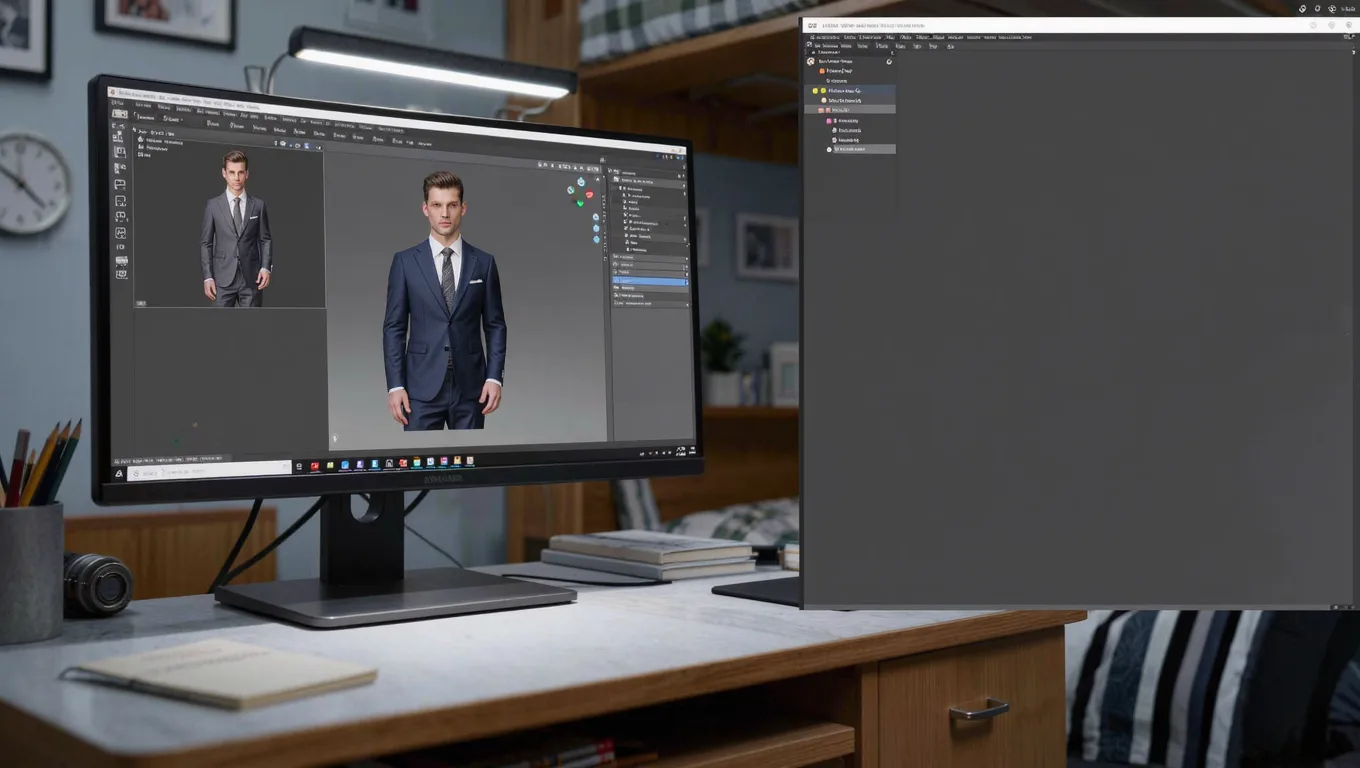Screen dimensions: 1360x768
Task: Click the gray-suit model preview in monitor's left viewport
Action: [236, 228]
